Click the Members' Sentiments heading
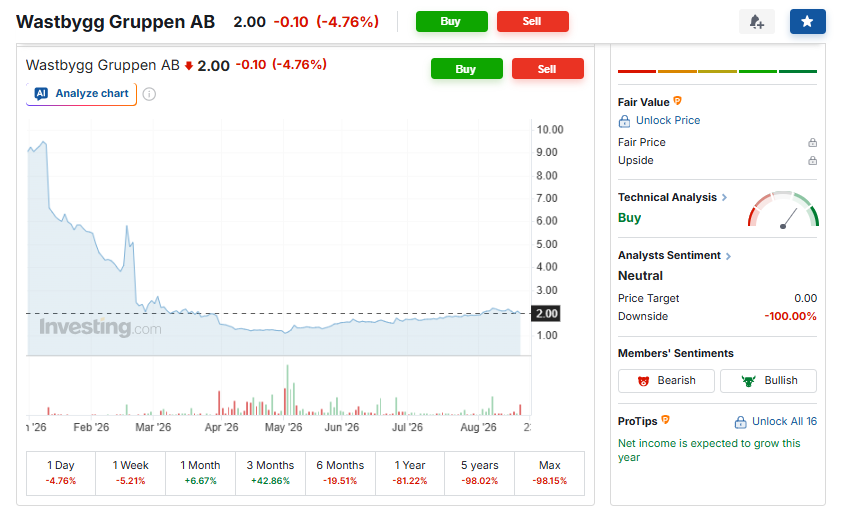This screenshot has height=521, width=846. pyautogui.click(x=676, y=353)
